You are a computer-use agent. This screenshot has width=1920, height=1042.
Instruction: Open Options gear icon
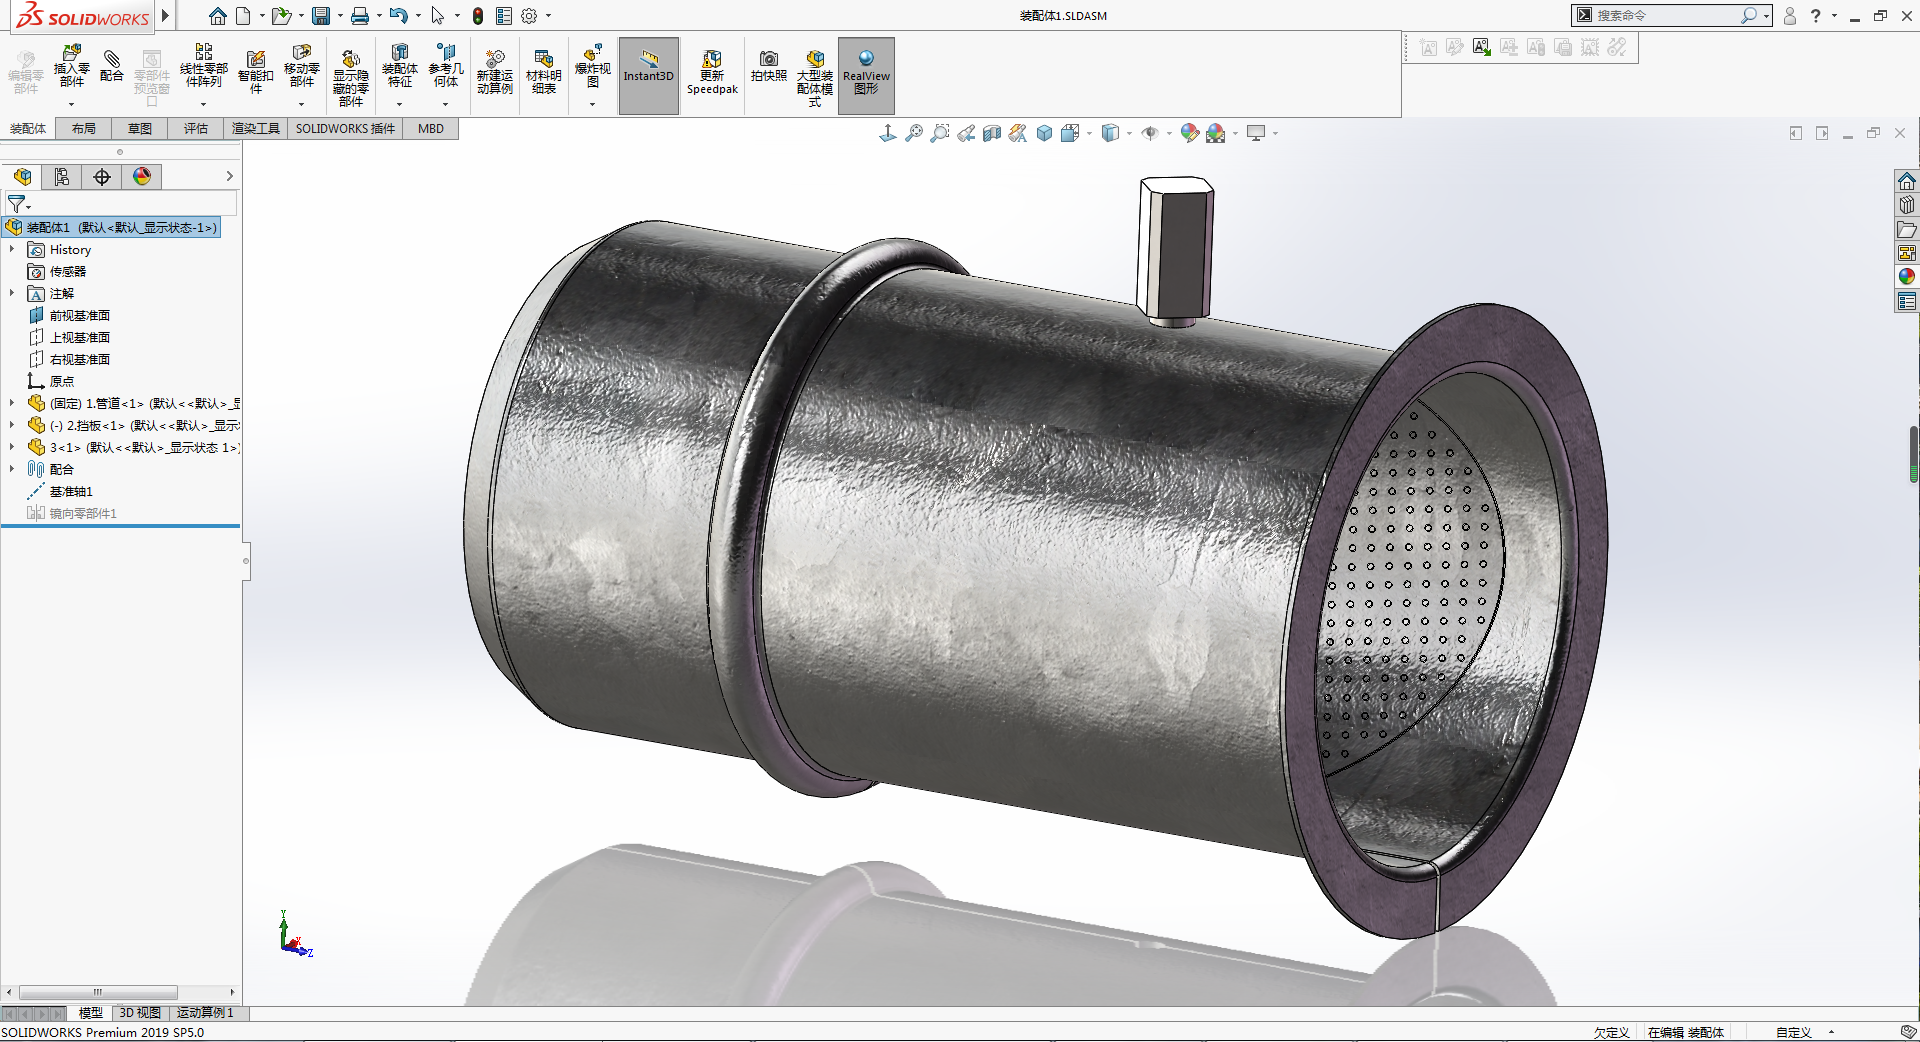pos(529,16)
